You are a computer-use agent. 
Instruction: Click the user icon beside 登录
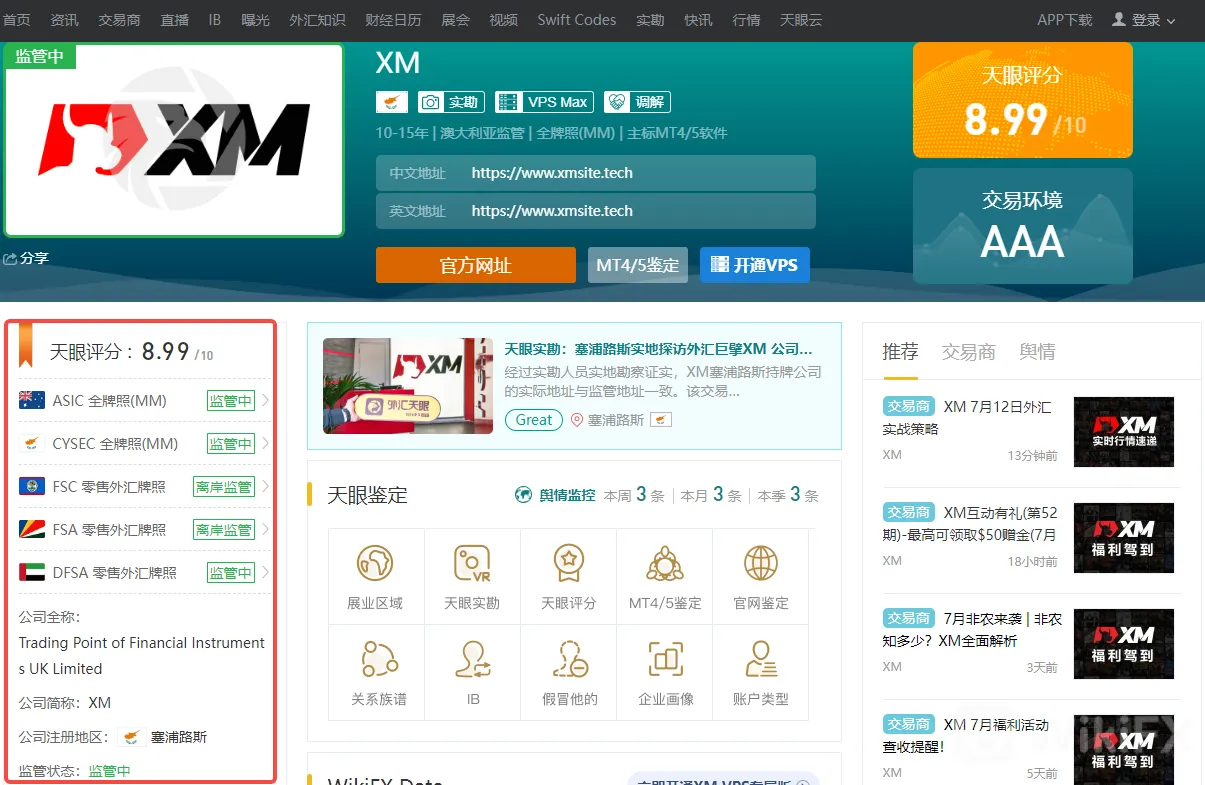1119,19
